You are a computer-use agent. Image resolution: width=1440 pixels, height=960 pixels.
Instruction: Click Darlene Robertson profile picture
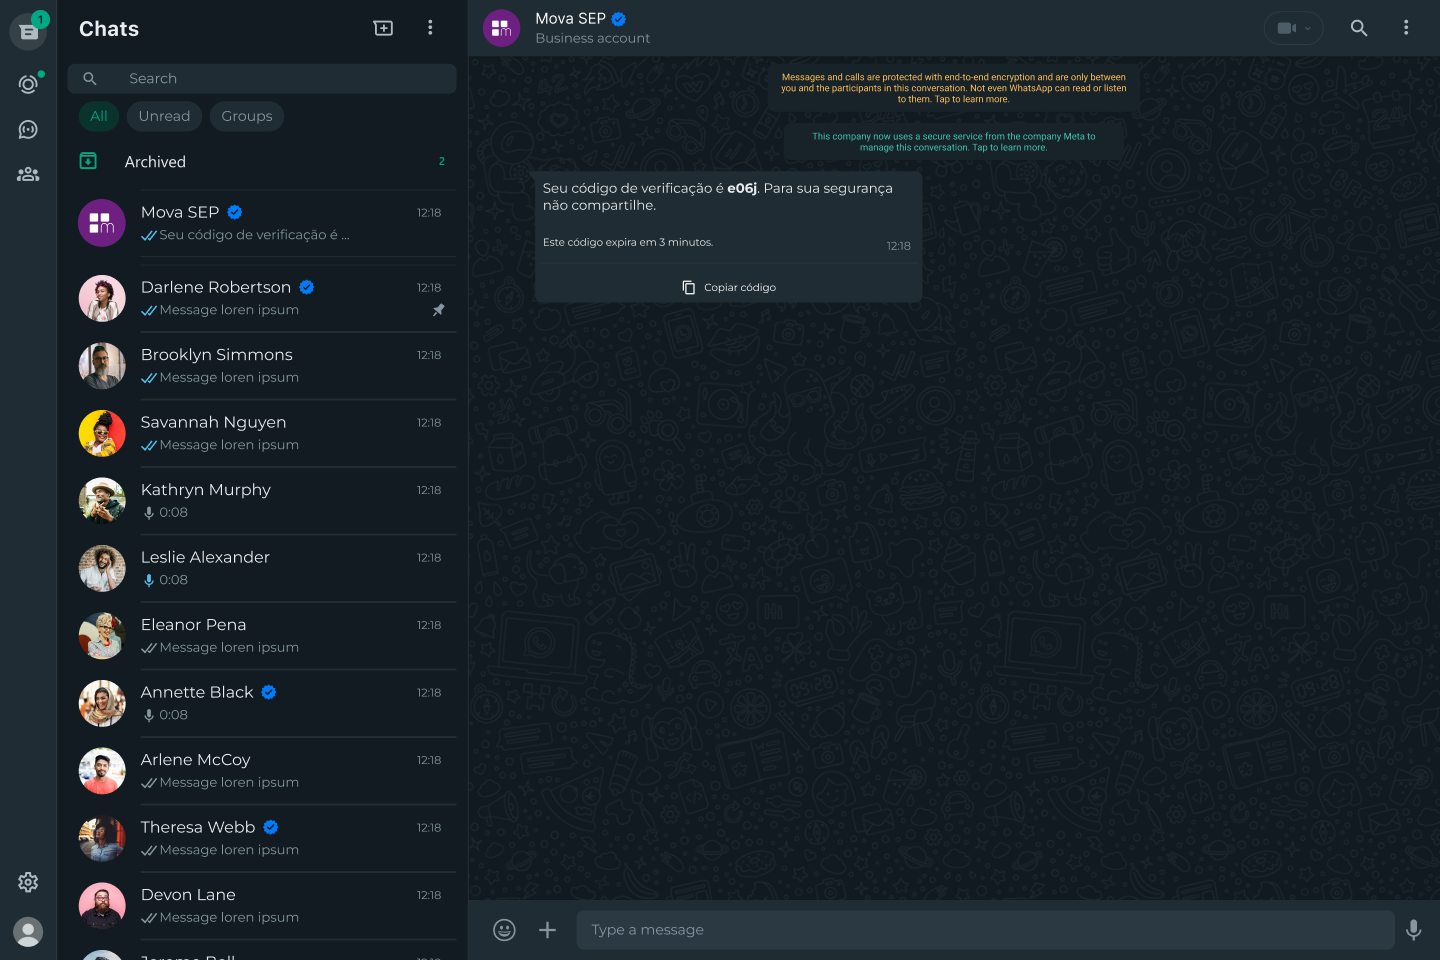click(102, 298)
